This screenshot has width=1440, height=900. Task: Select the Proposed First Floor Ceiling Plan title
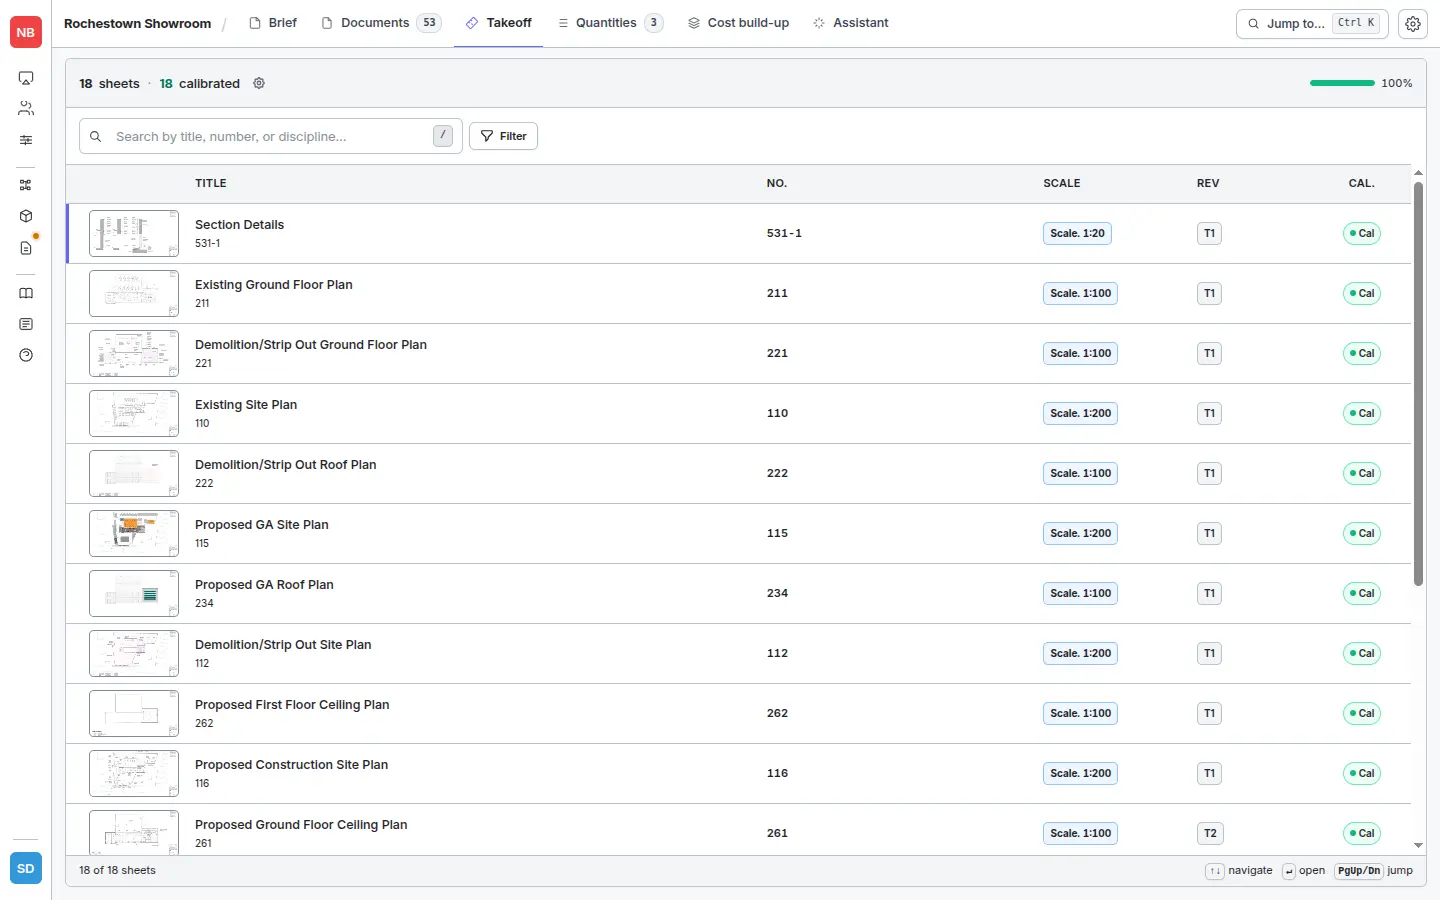tap(292, 705)
